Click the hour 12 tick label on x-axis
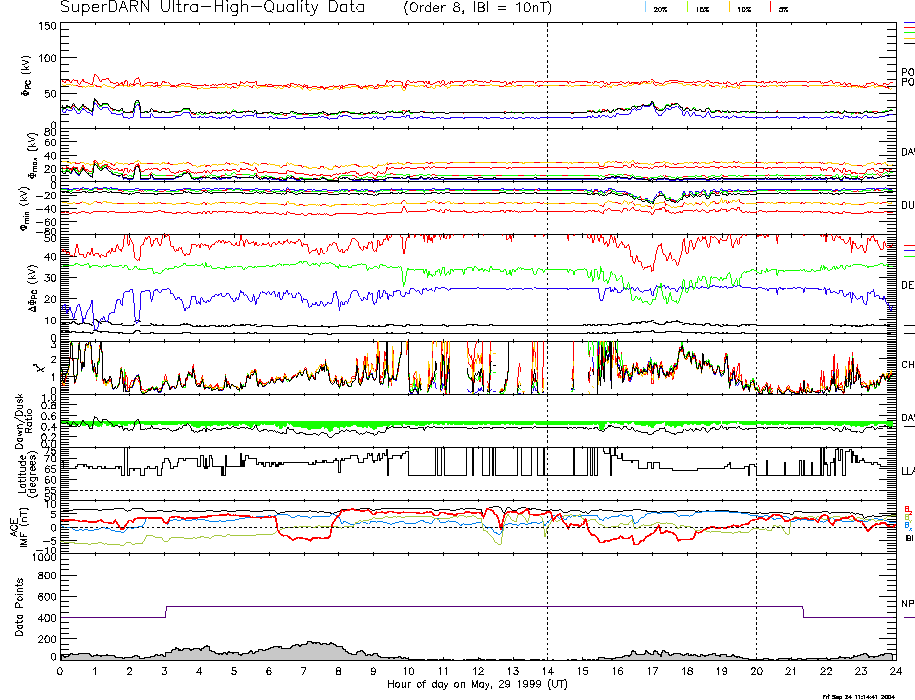 tap(477, 671)
